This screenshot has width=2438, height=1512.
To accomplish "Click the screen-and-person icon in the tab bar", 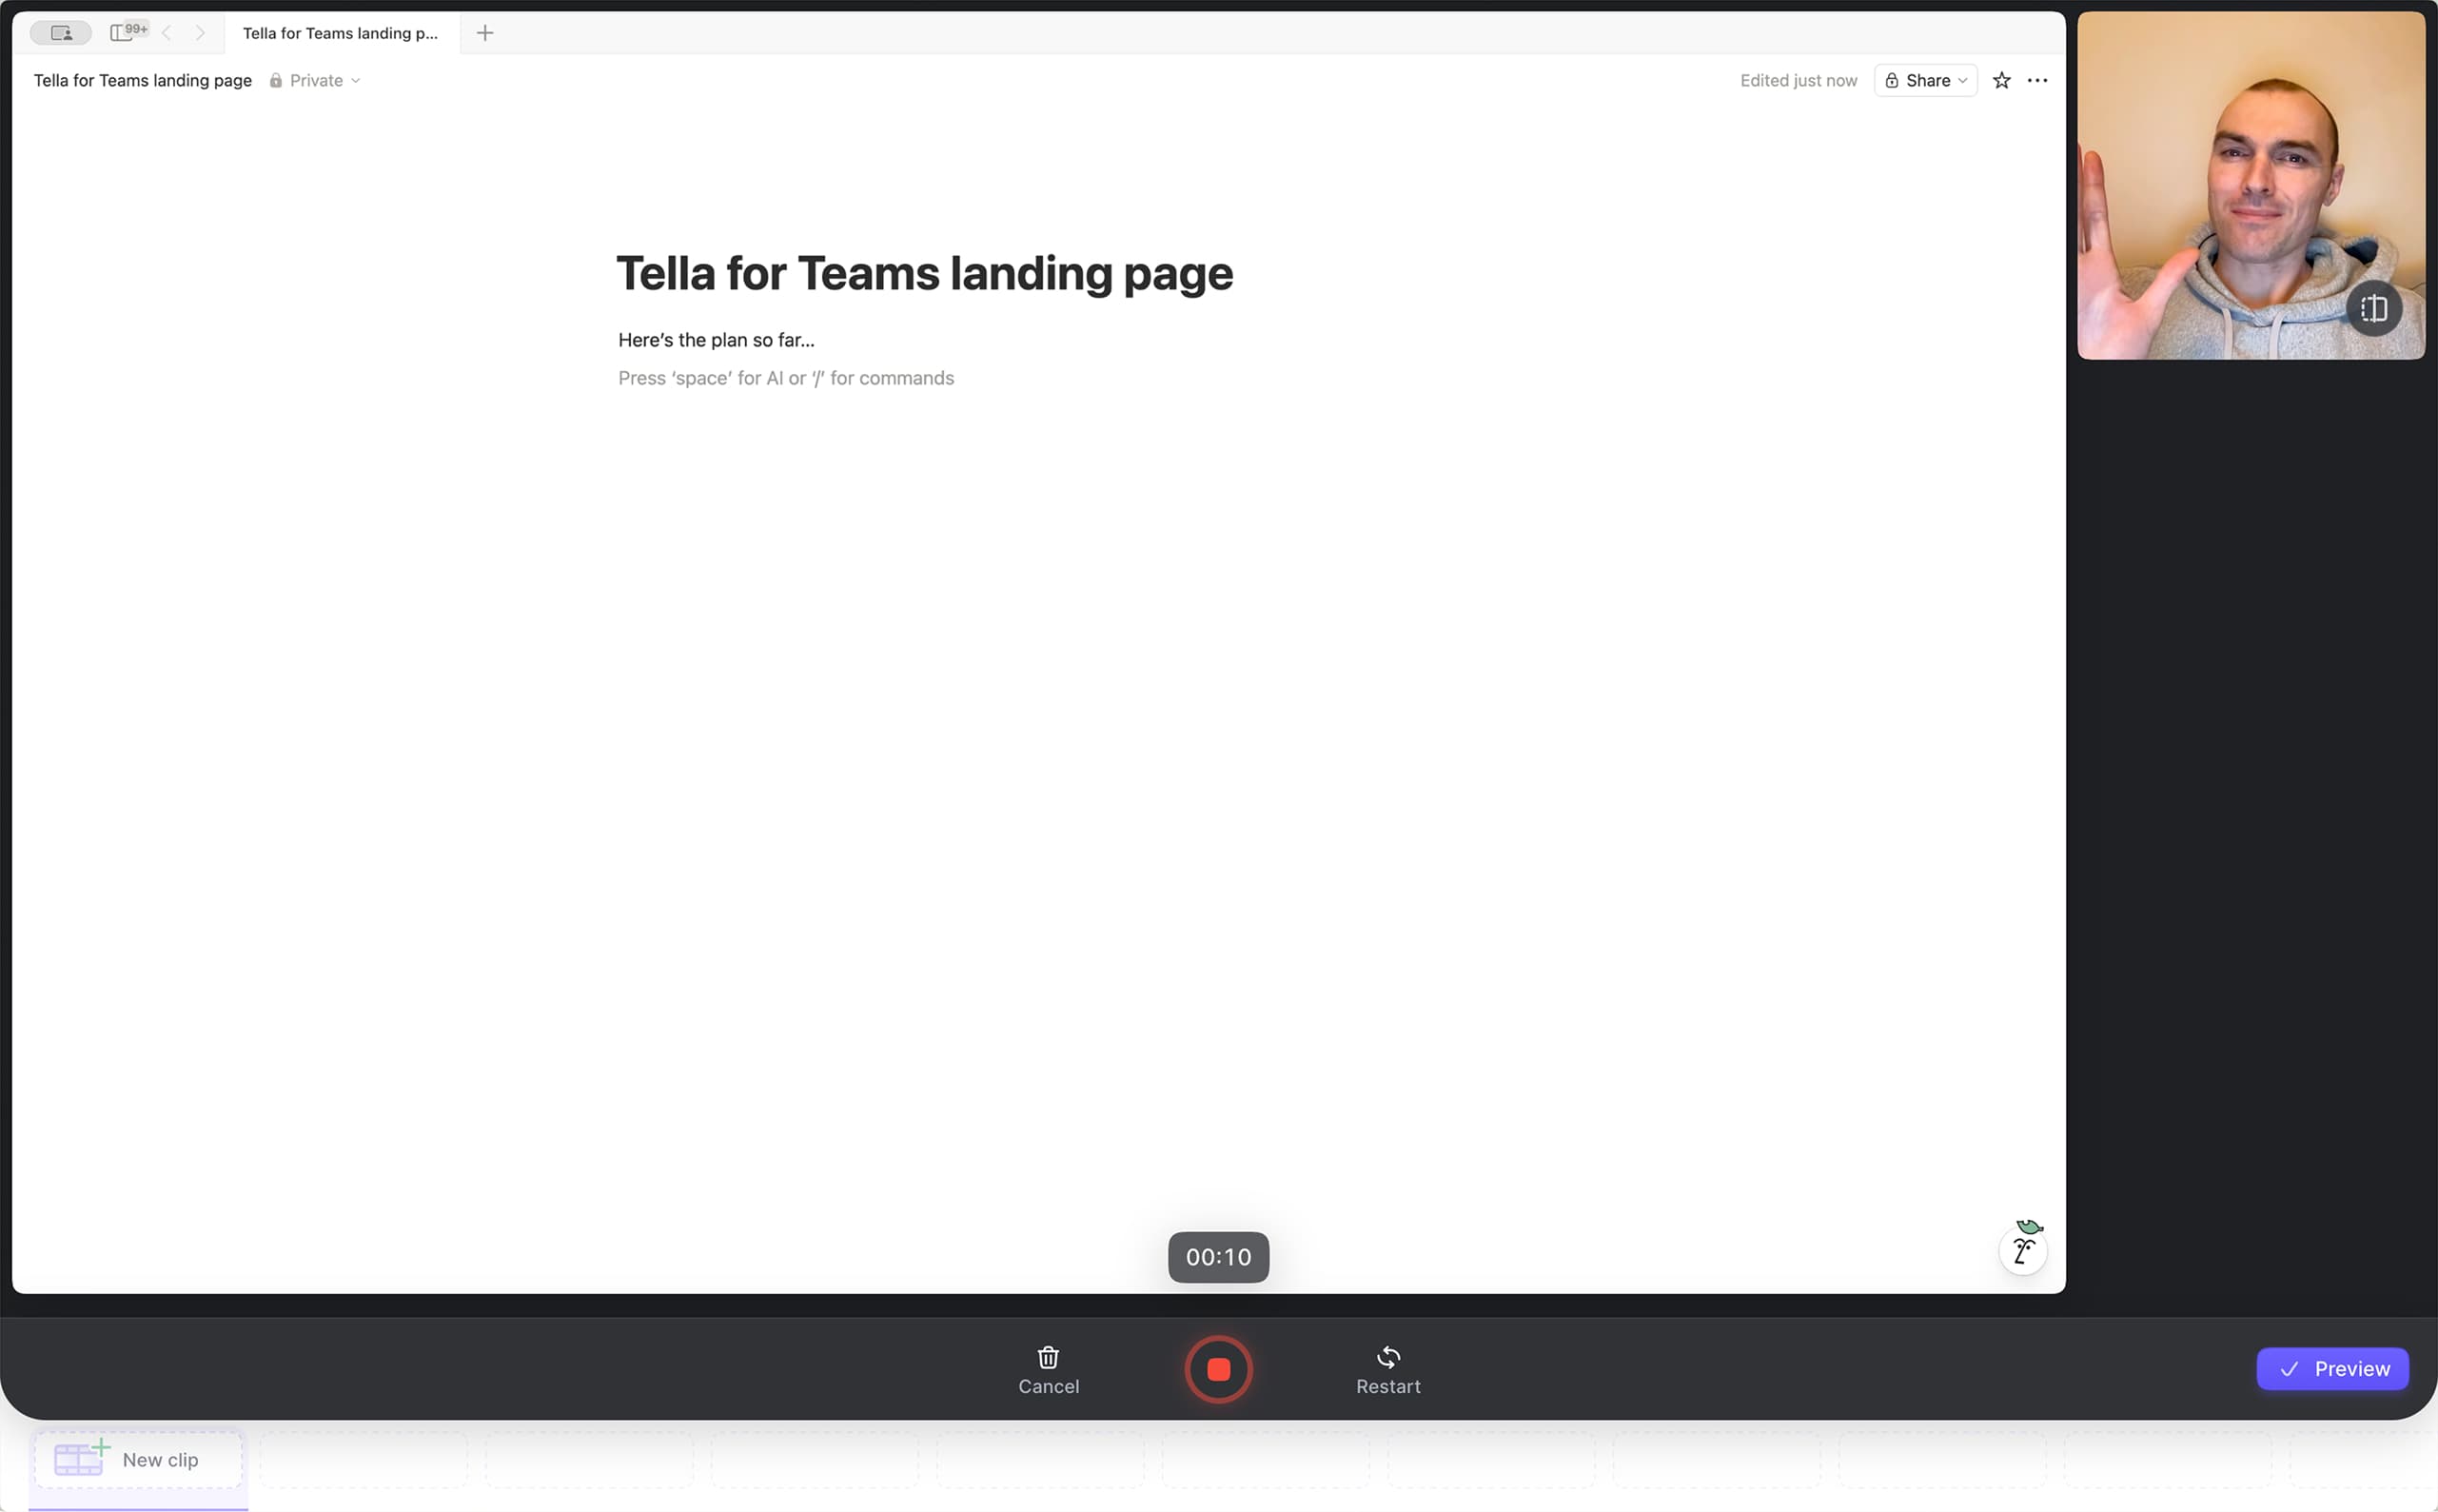I will (61, 32).
